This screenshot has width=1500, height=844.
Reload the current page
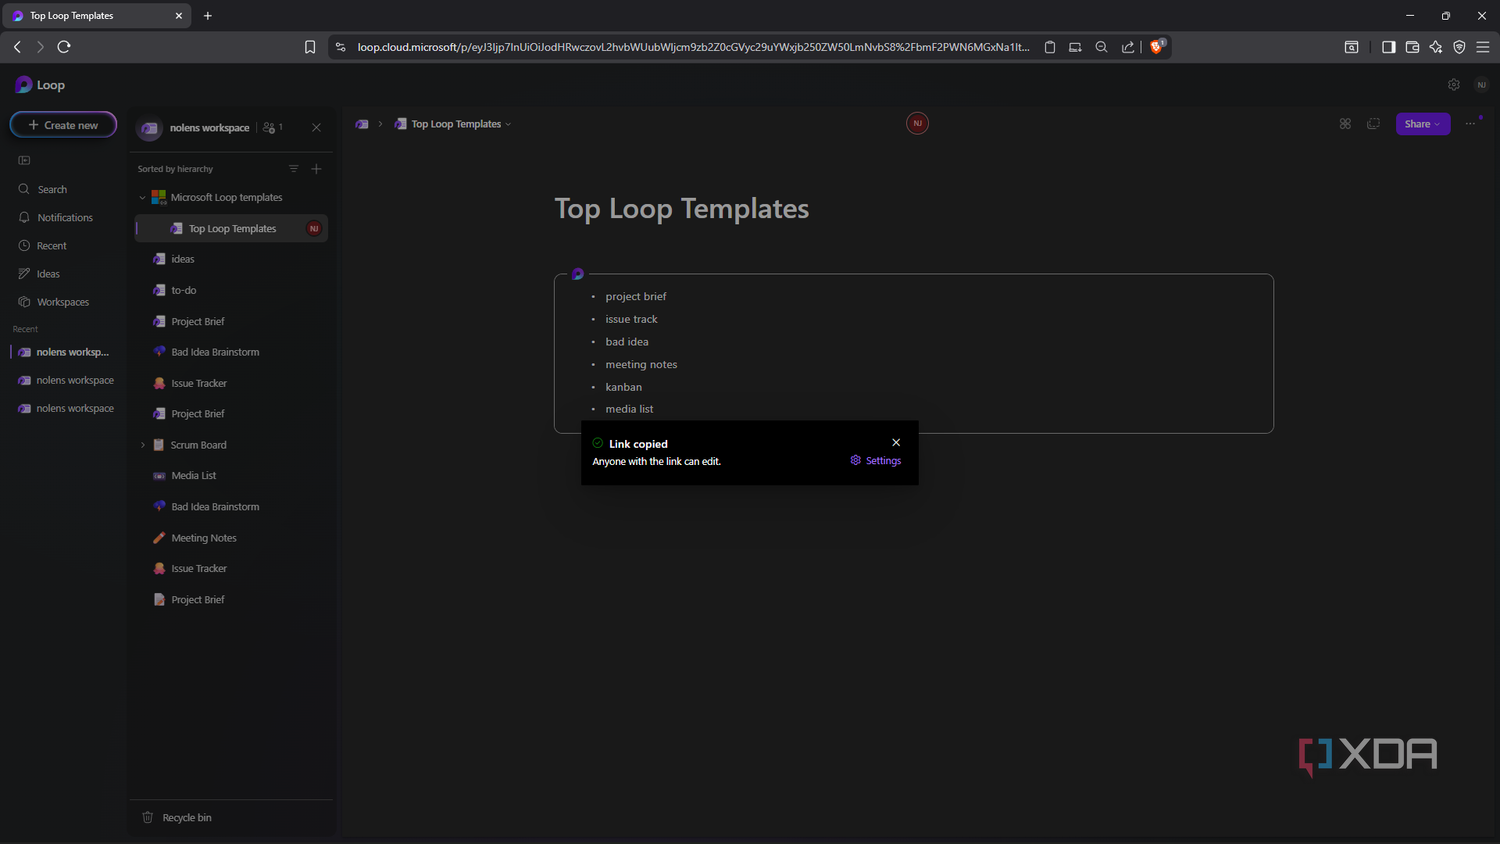pos(64,47)
